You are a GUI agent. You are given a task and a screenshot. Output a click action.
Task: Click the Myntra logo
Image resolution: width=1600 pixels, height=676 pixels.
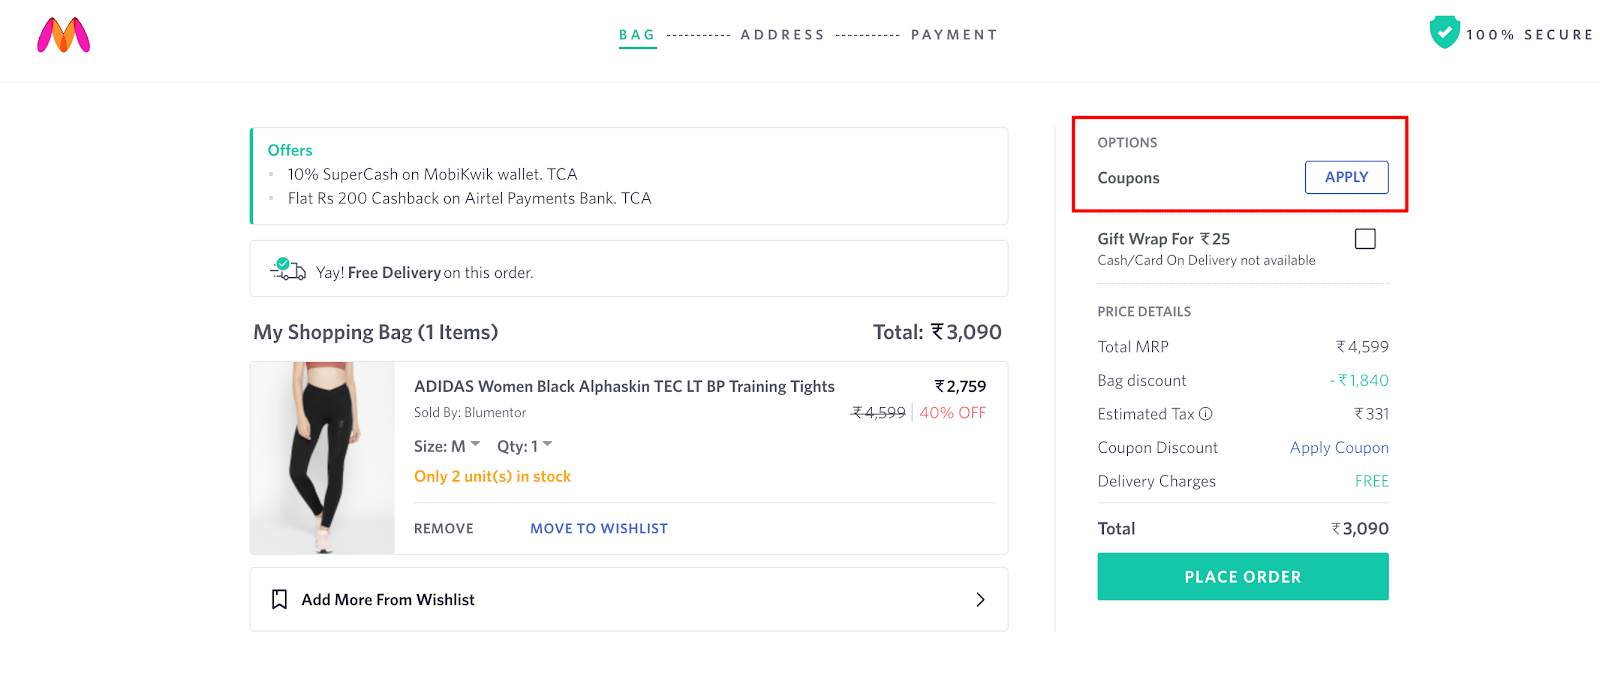click(62, 35)
